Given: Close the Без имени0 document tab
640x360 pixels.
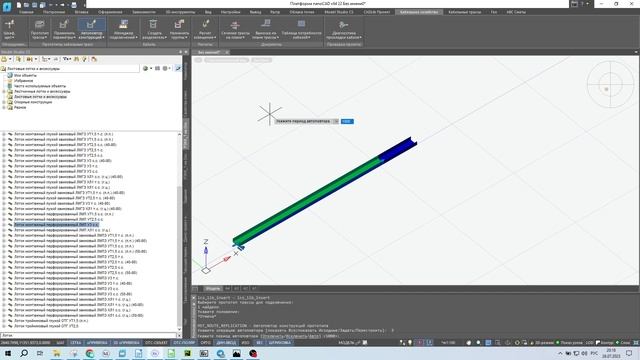Looking at the screenshot, I should pos(227,52).
